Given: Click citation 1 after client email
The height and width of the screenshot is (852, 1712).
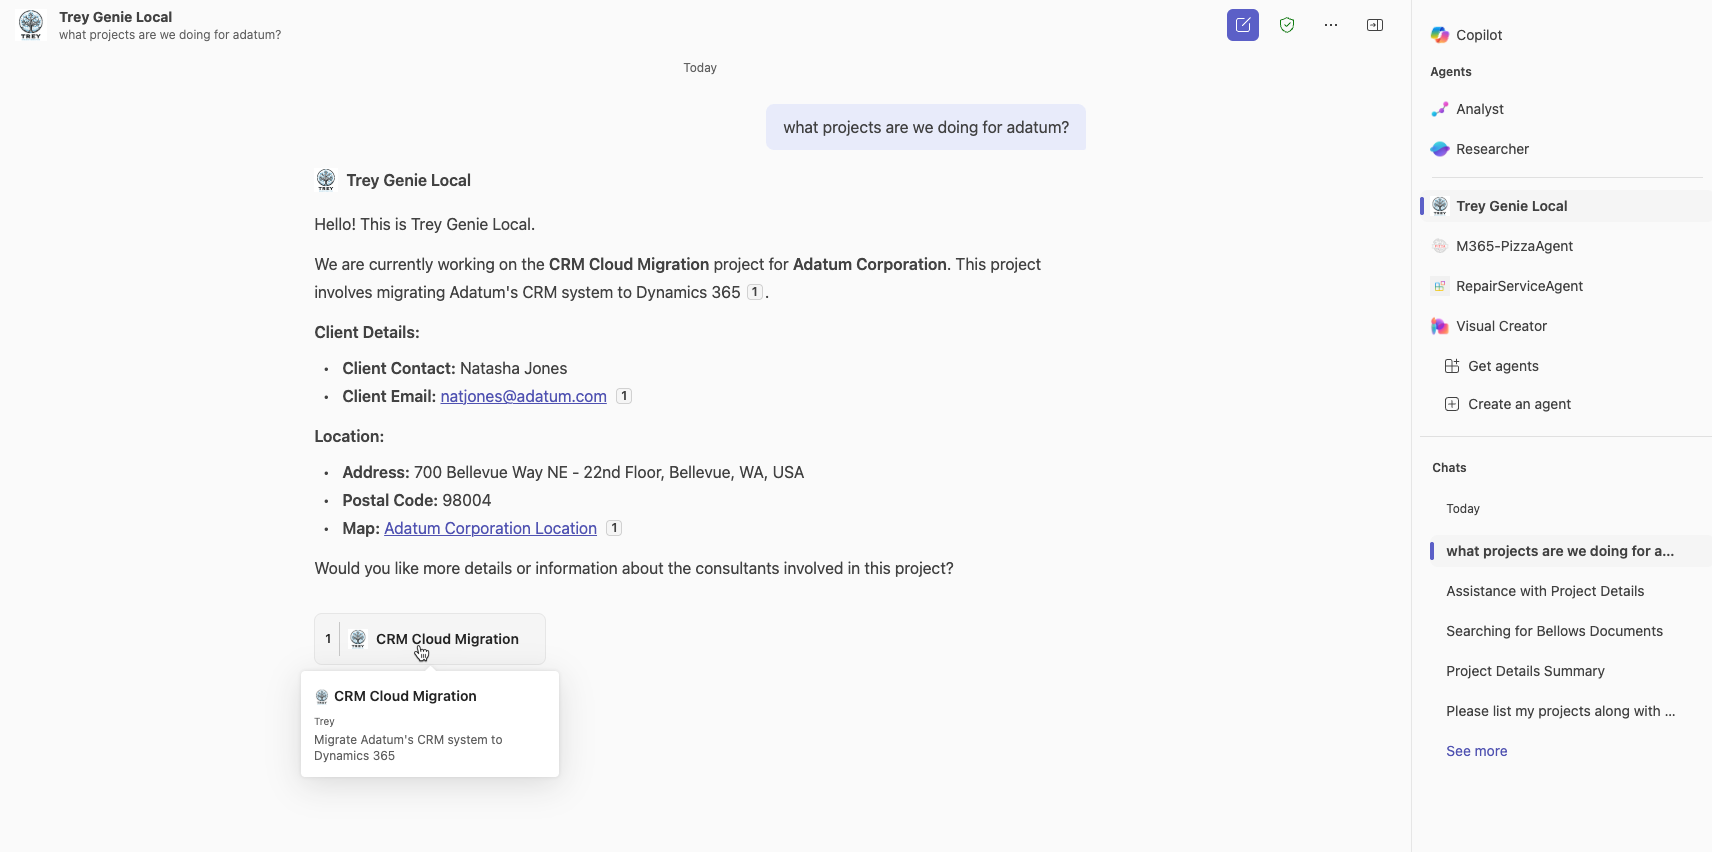Looking at the screenshot, I should click(624, 396).
